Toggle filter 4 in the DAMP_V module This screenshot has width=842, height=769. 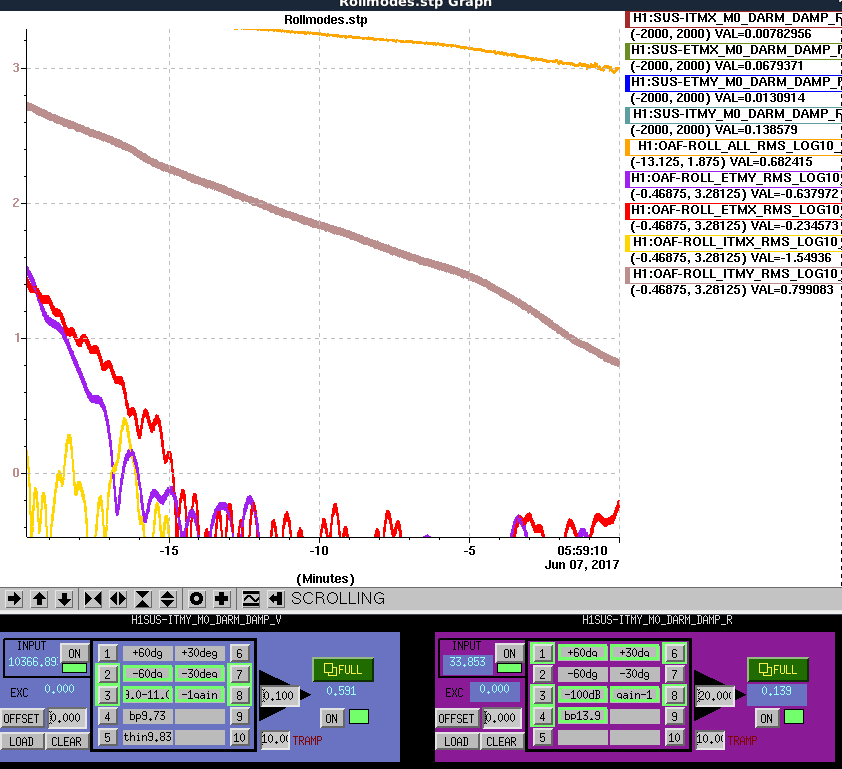[107, 716]
